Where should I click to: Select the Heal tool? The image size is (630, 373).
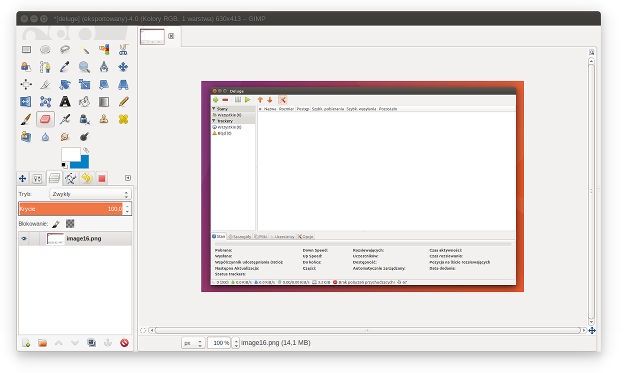pos(123,119)
